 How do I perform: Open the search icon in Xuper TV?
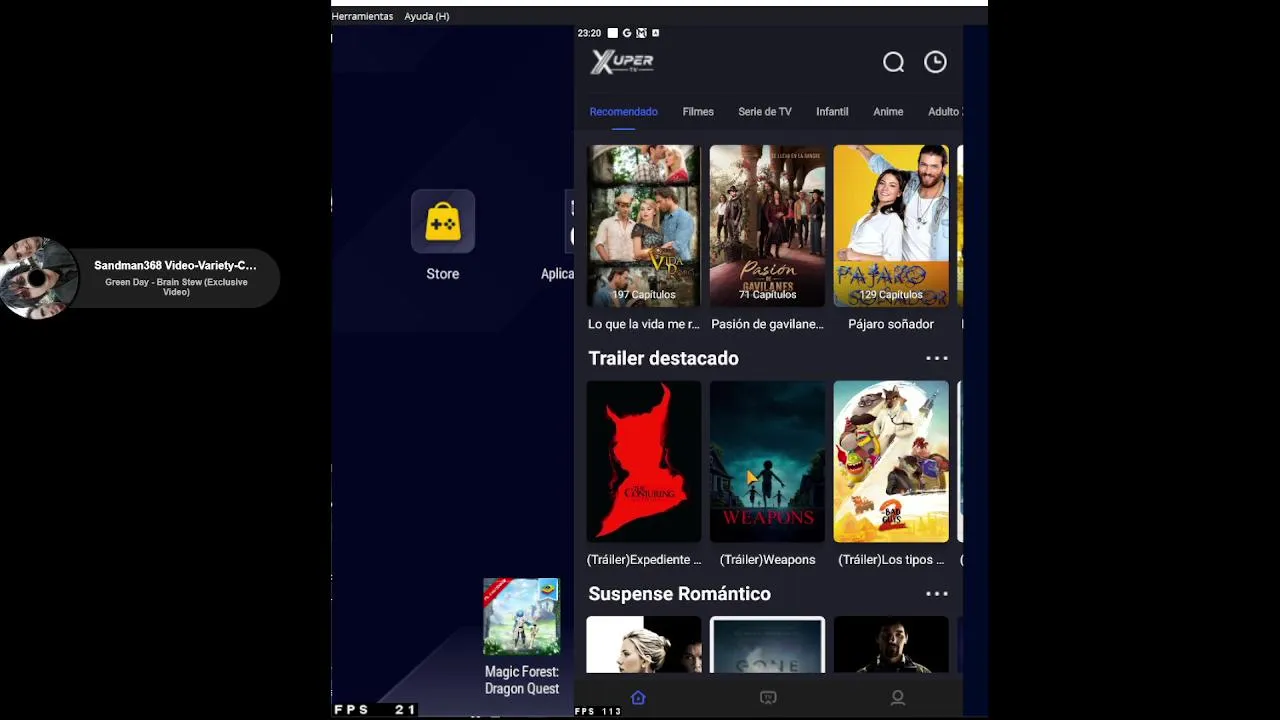[x=893, y=63]
